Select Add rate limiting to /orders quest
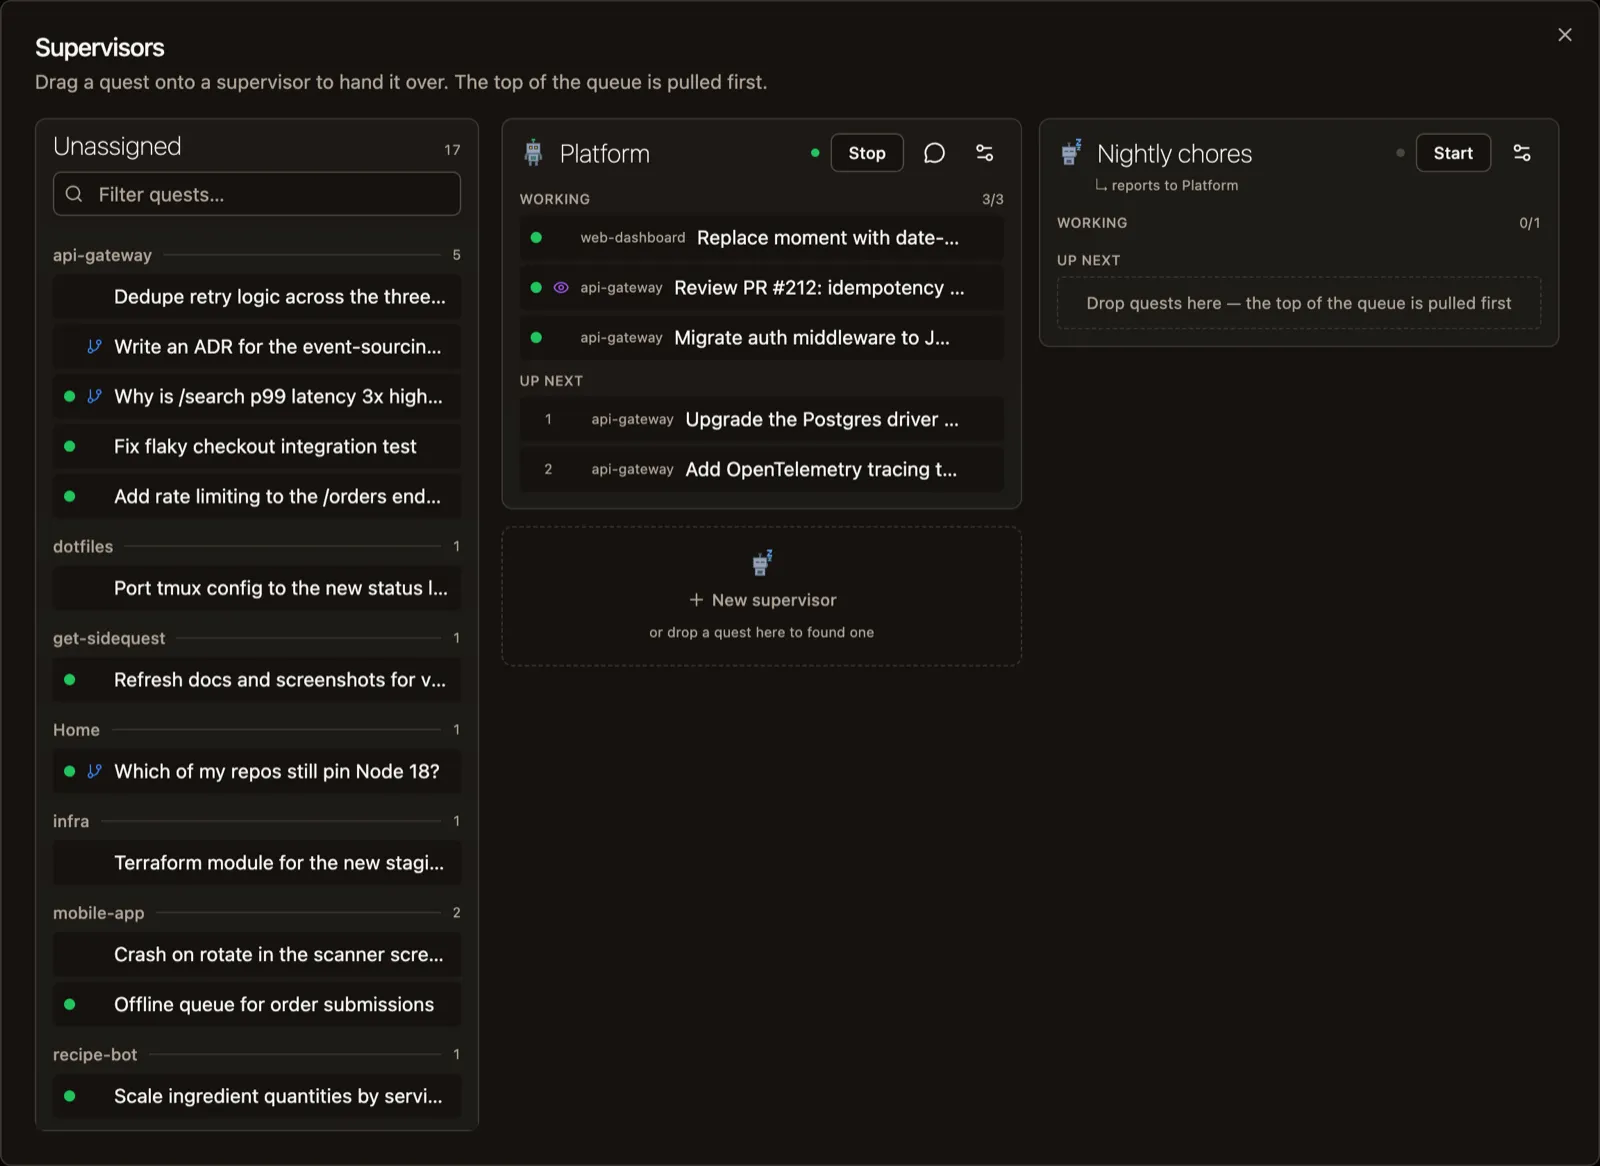The width and height of the screenshot is (1600, 1166). [x=257, y=497]
